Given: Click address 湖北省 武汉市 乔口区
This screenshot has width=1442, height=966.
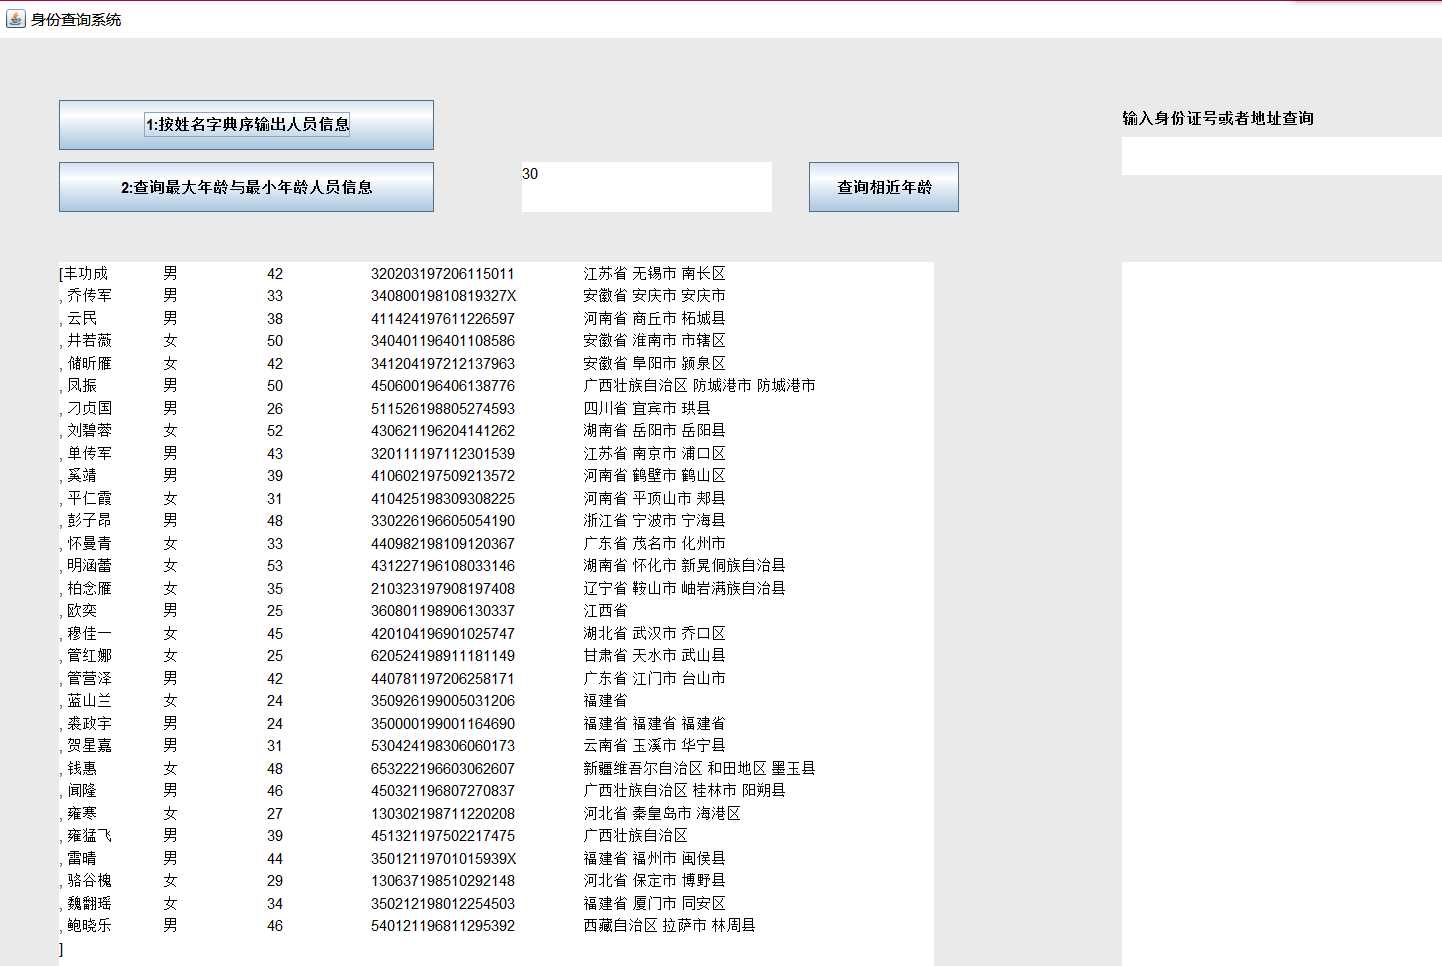Looking at the screenshot, I should (x=654, y=633).
